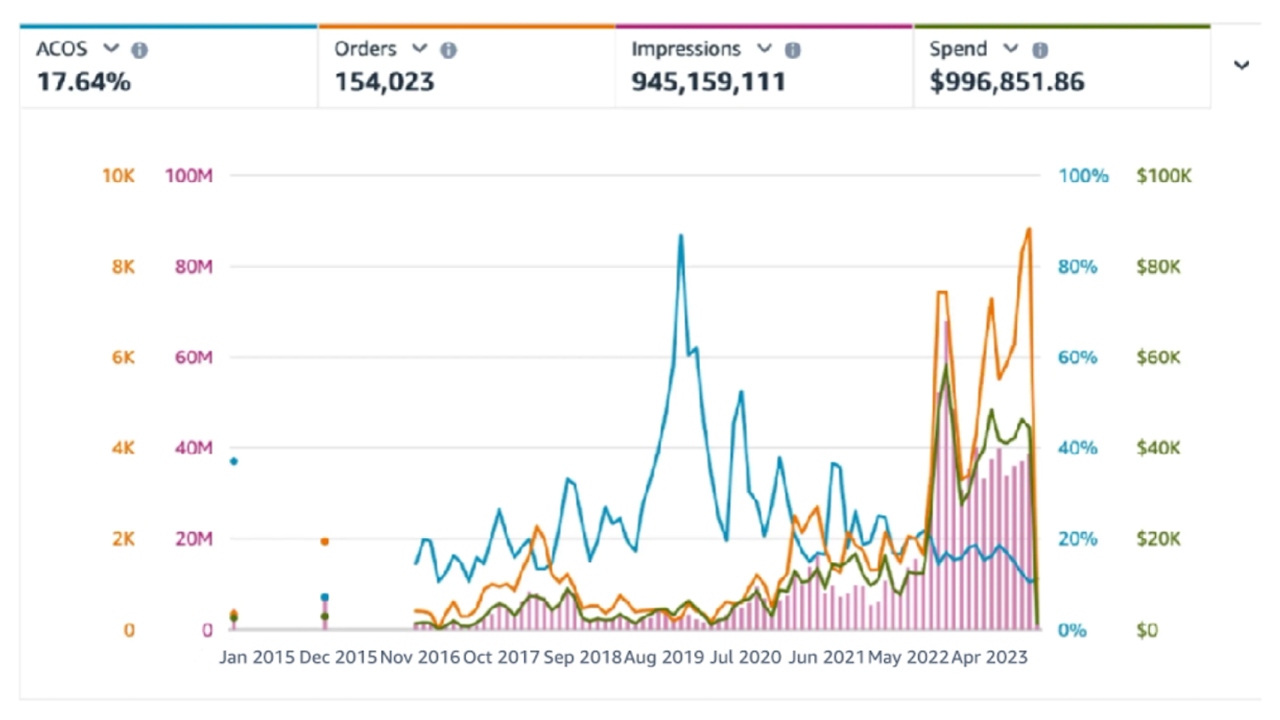1280x720 pixels.
Task: Open the Orders metric dropdown
Action: point(419,48)
